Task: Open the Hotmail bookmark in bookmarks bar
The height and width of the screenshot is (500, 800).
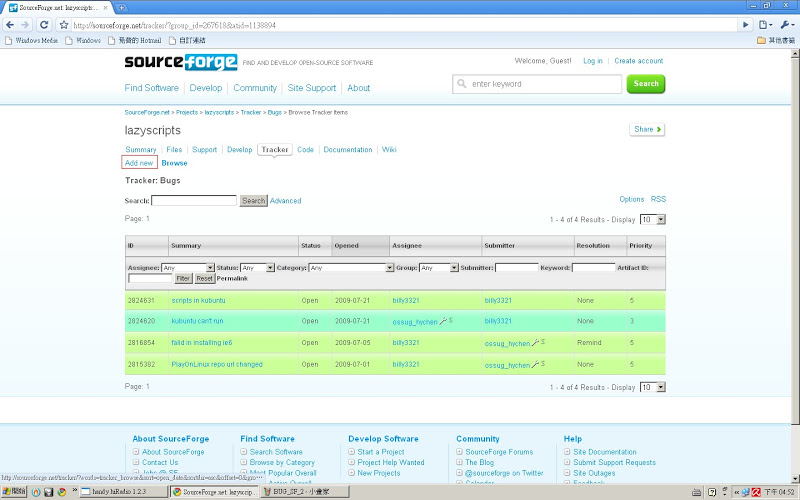Action: click(135, 40)
